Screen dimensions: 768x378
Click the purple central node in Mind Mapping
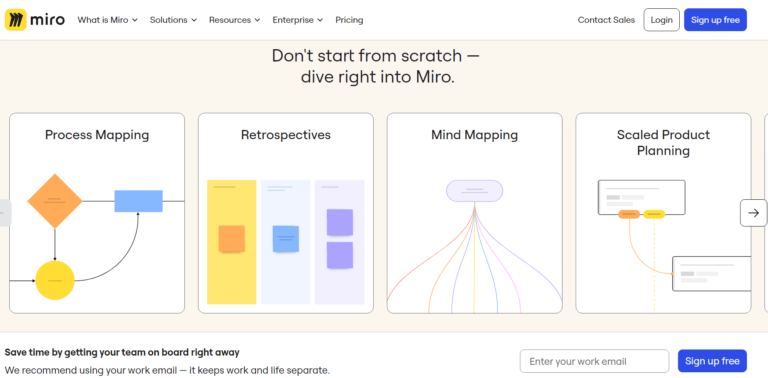(x=474, y=190)
